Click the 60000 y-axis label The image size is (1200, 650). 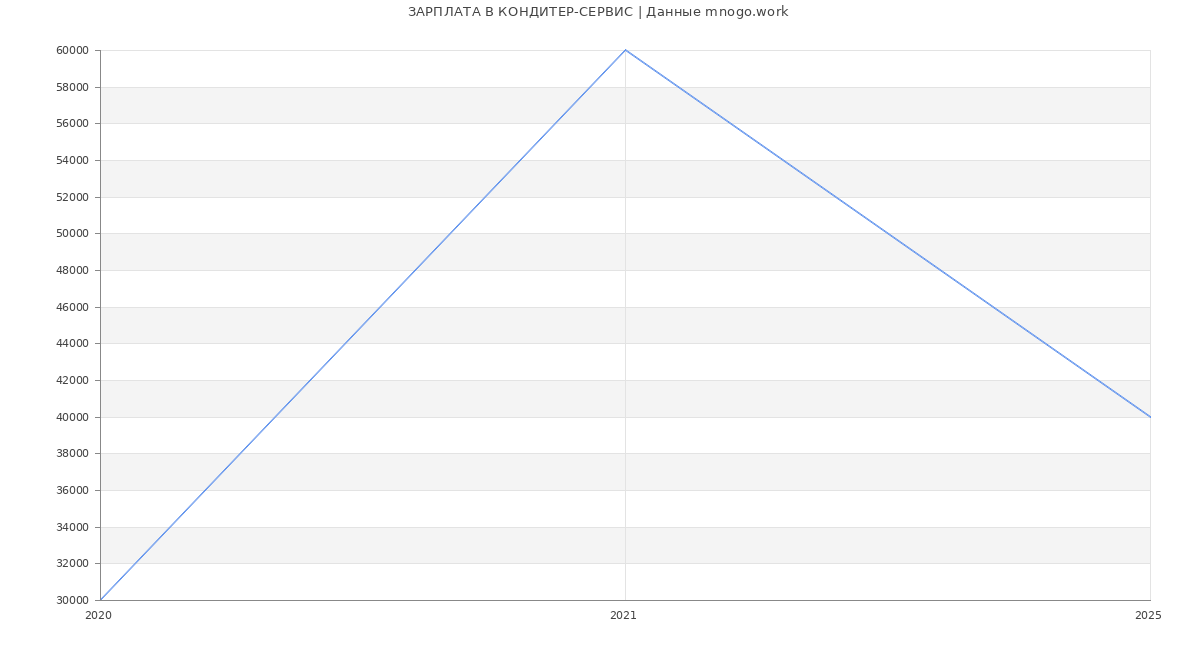tap(72, 51)
